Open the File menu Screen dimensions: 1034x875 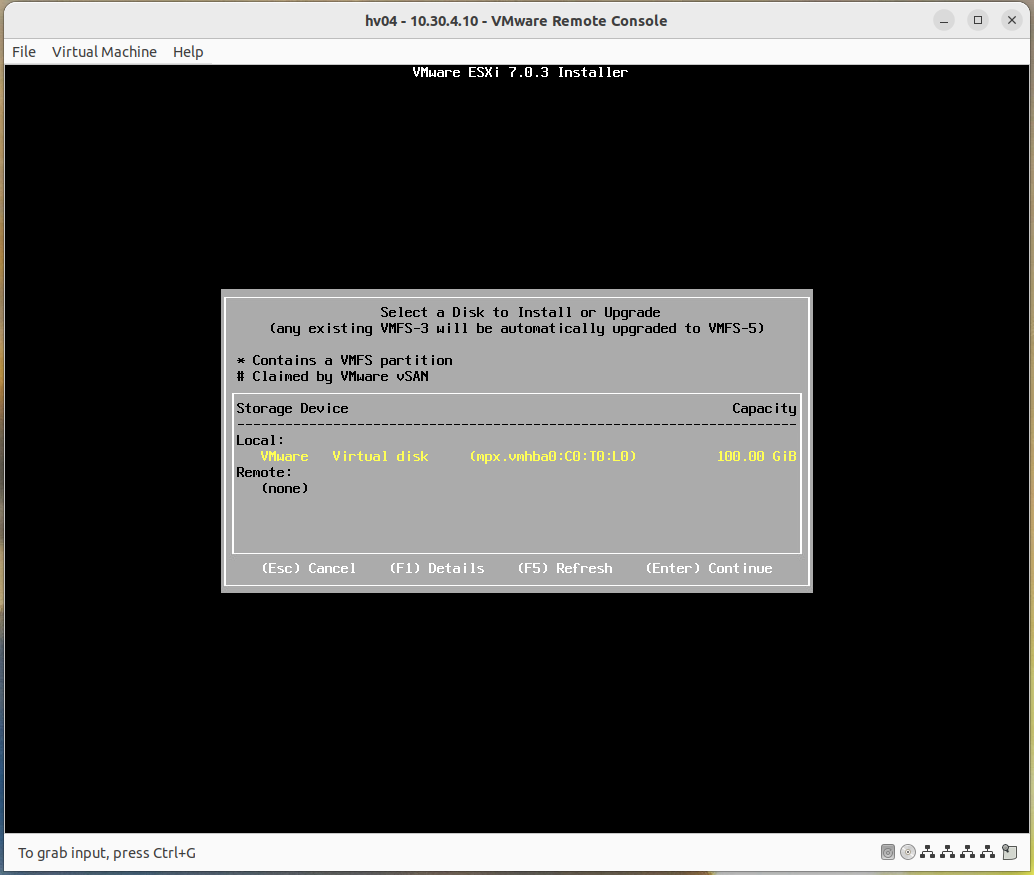click(x=23, y=52)
